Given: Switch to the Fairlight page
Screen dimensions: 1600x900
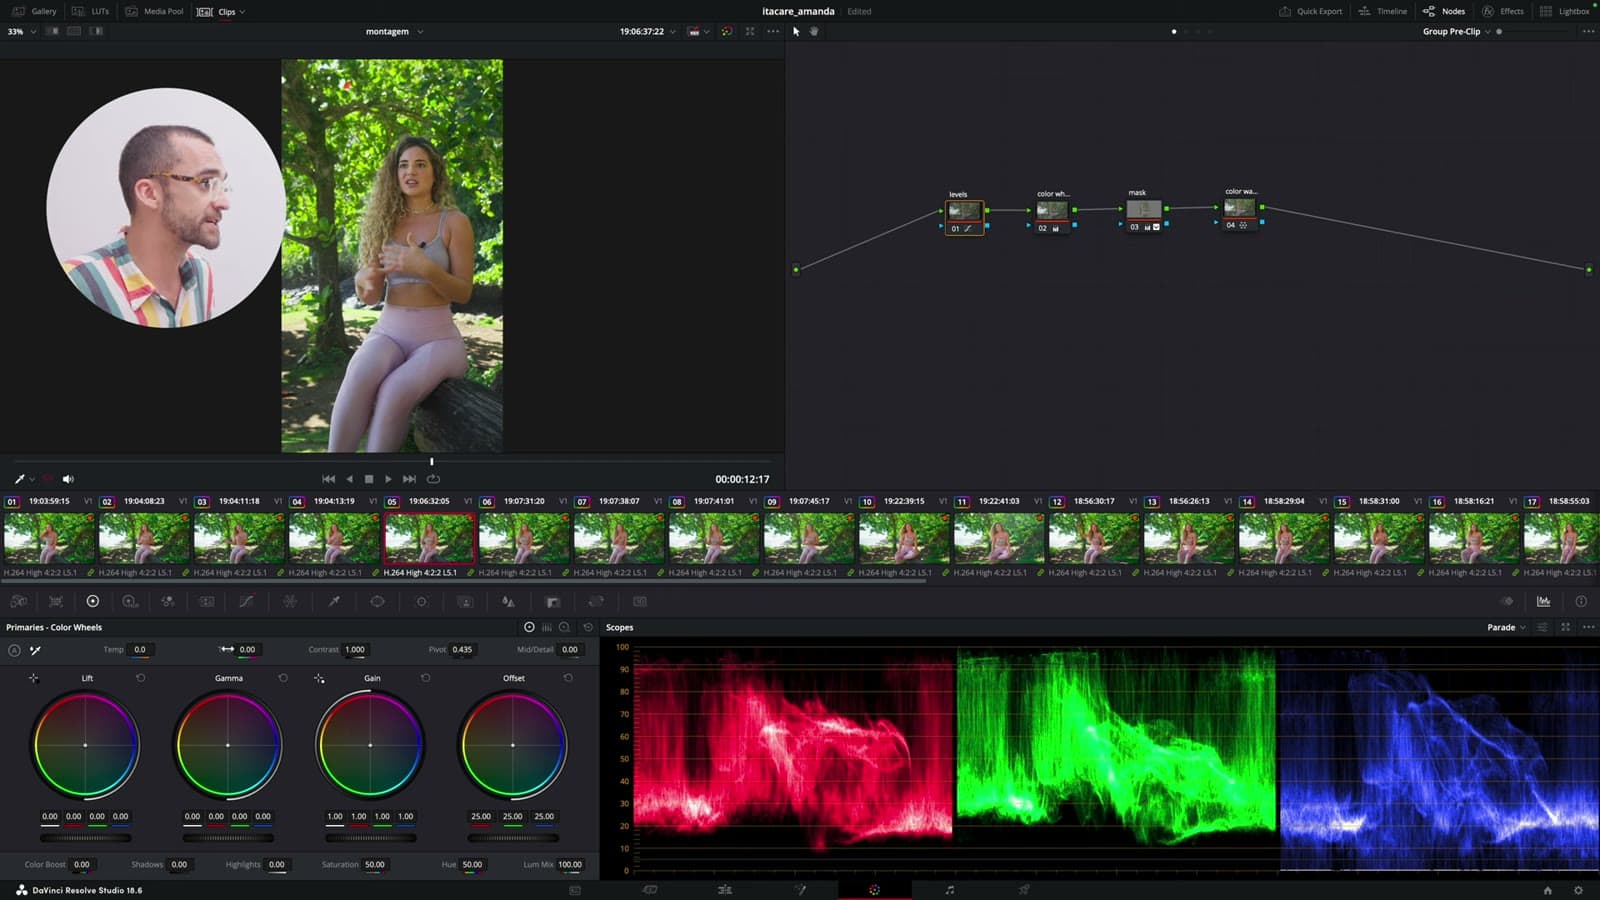Looking at the screenshot, I should (949, 890).
